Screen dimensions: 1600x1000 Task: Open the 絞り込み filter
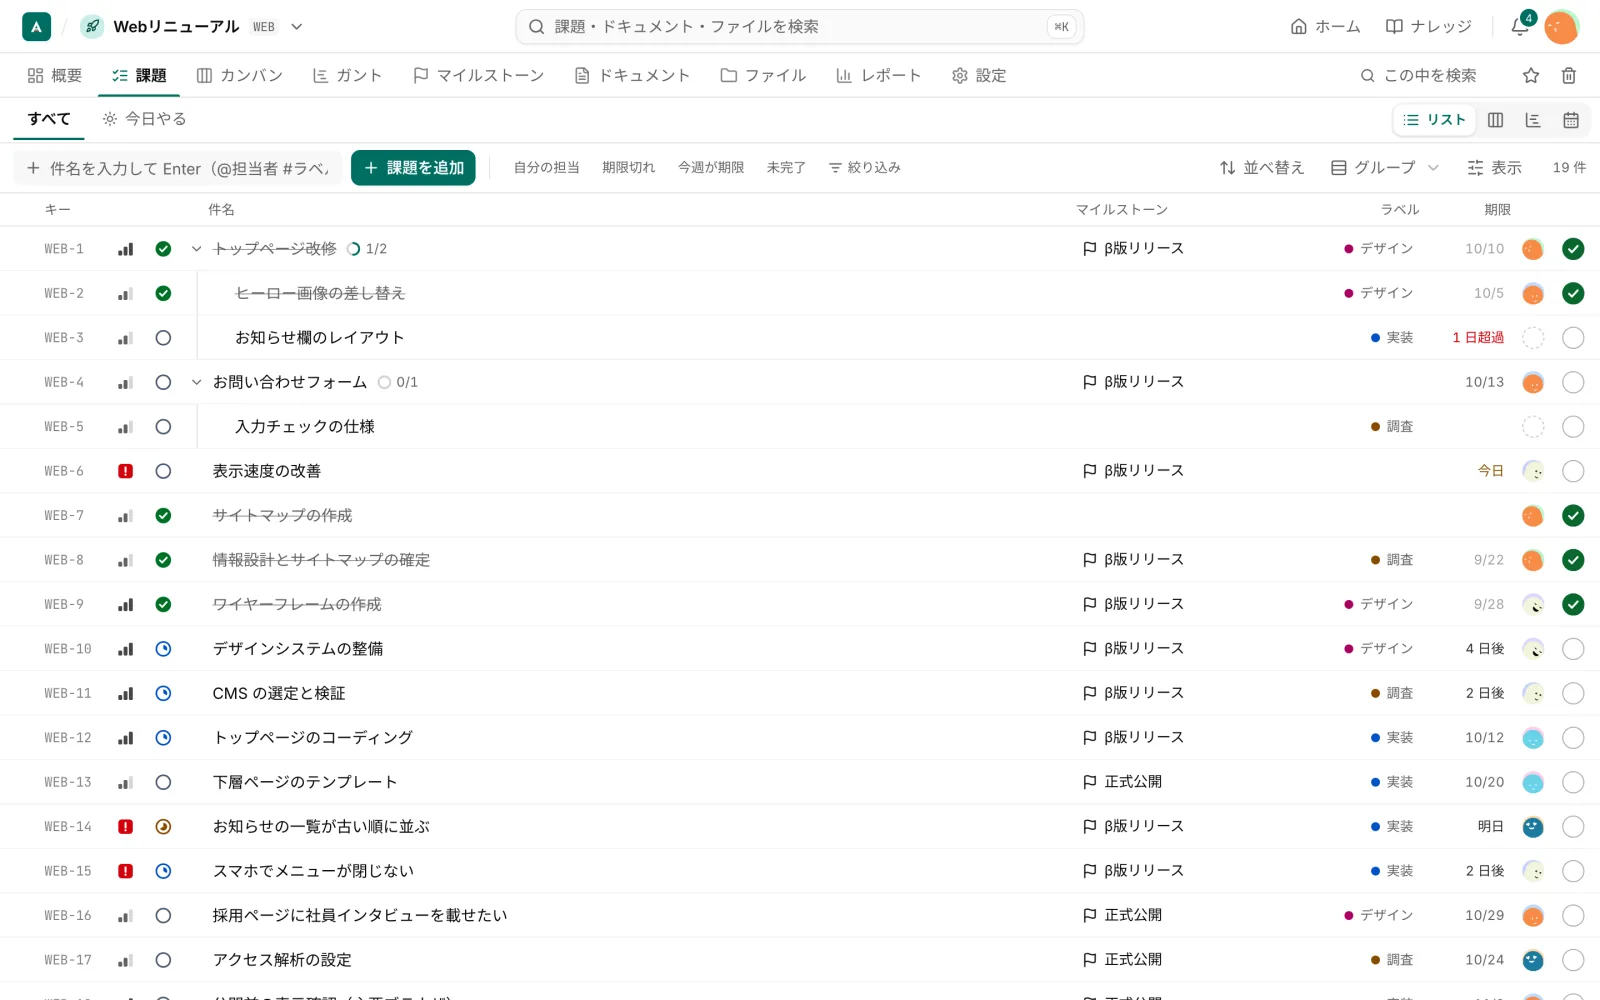(x=865, y=168)
